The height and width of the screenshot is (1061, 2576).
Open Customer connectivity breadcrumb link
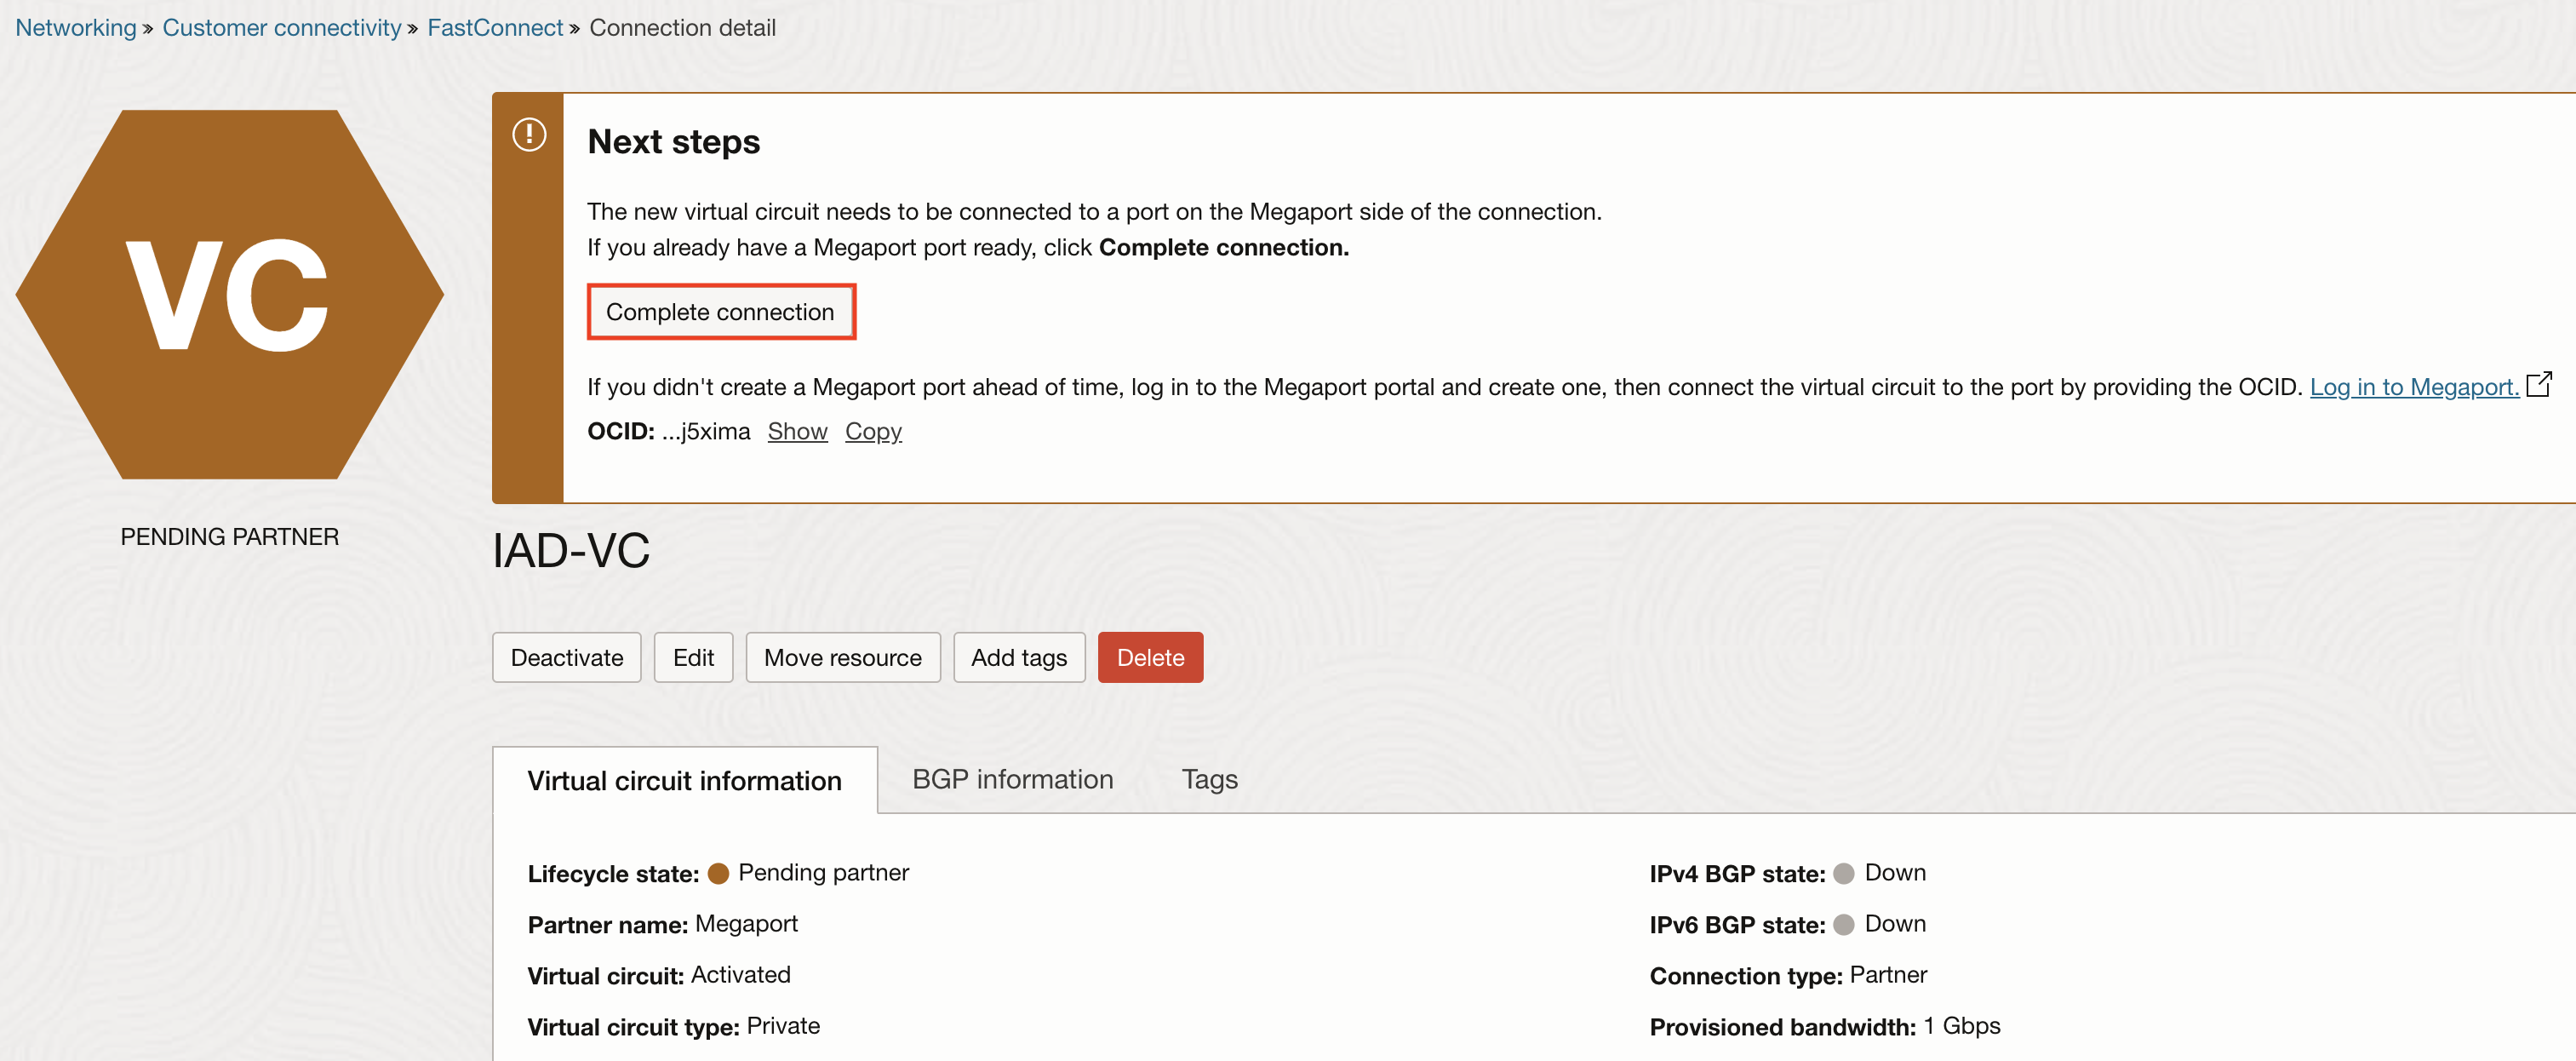click(x=282, y=27)
